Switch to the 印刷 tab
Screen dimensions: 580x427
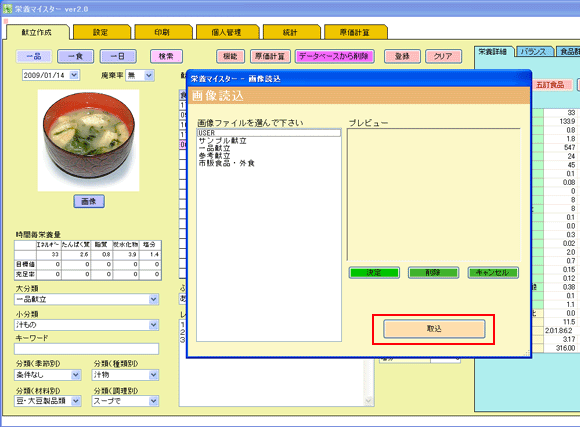tap(162, 32)
